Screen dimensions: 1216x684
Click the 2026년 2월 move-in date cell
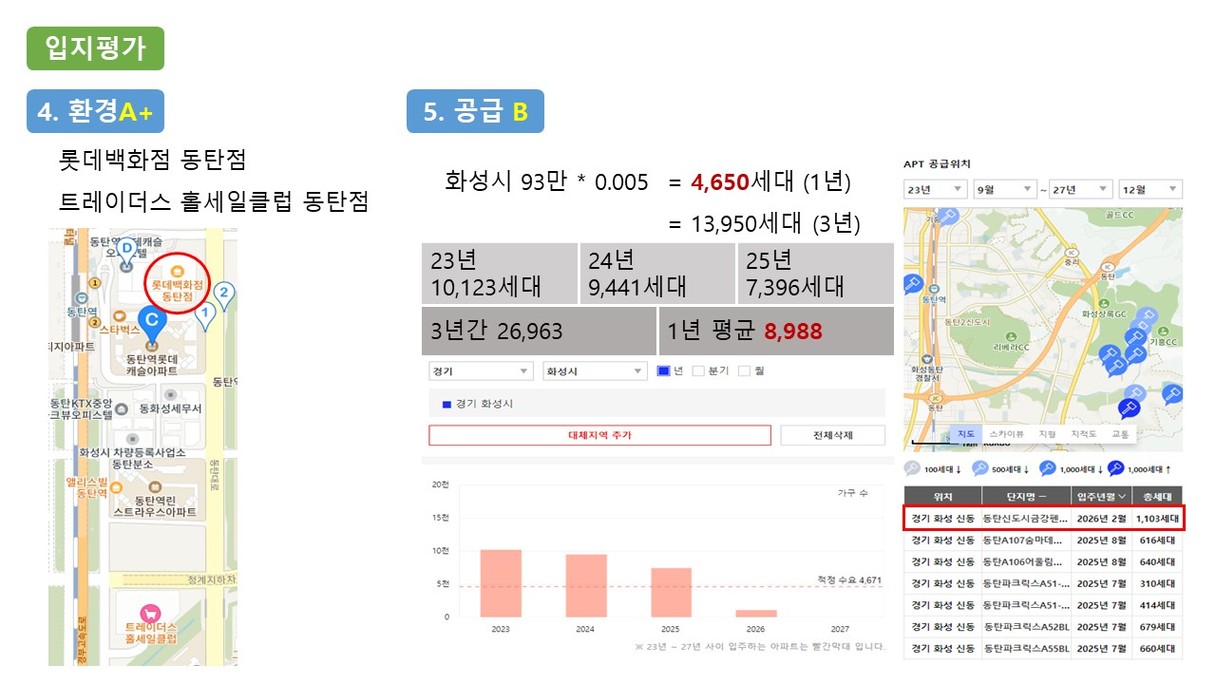tap(1101, 519)
